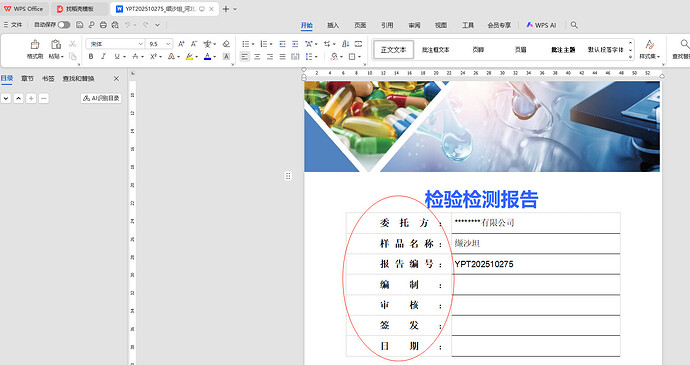The height and width of the screenshot is (365, 690).
Task: Open the 文件 menu
Action: point(13,25)
